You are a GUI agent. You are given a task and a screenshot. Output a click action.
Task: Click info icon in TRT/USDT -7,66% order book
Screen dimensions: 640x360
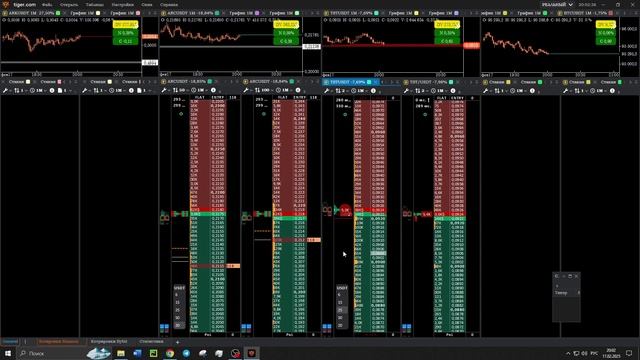point(453,90)
